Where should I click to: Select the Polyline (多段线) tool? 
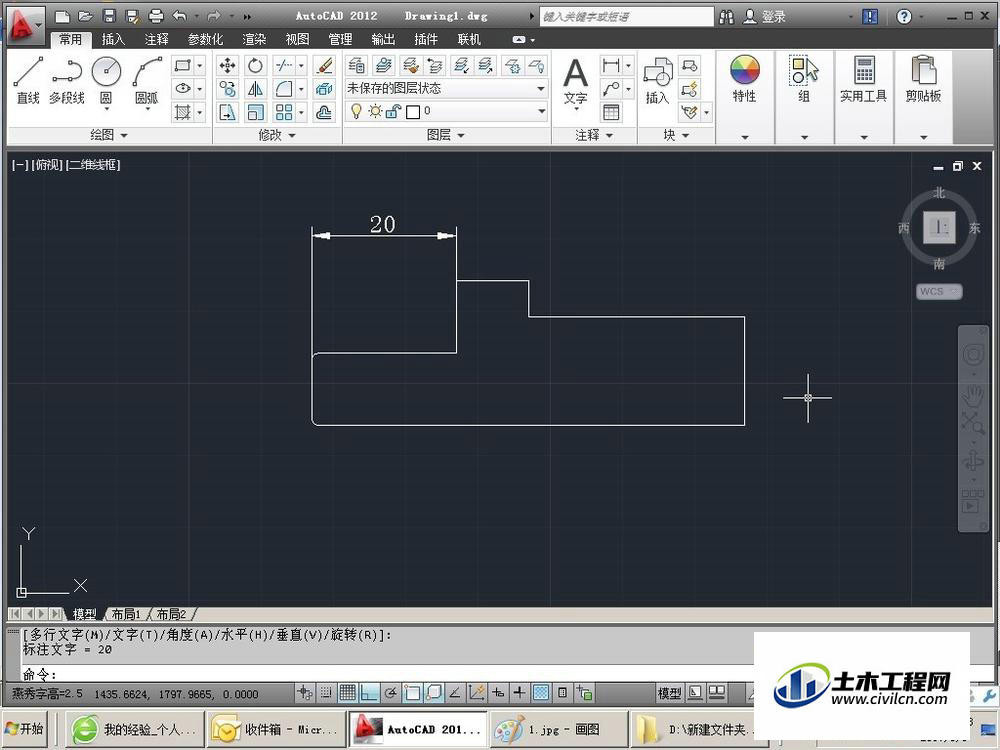coord(66,80)
